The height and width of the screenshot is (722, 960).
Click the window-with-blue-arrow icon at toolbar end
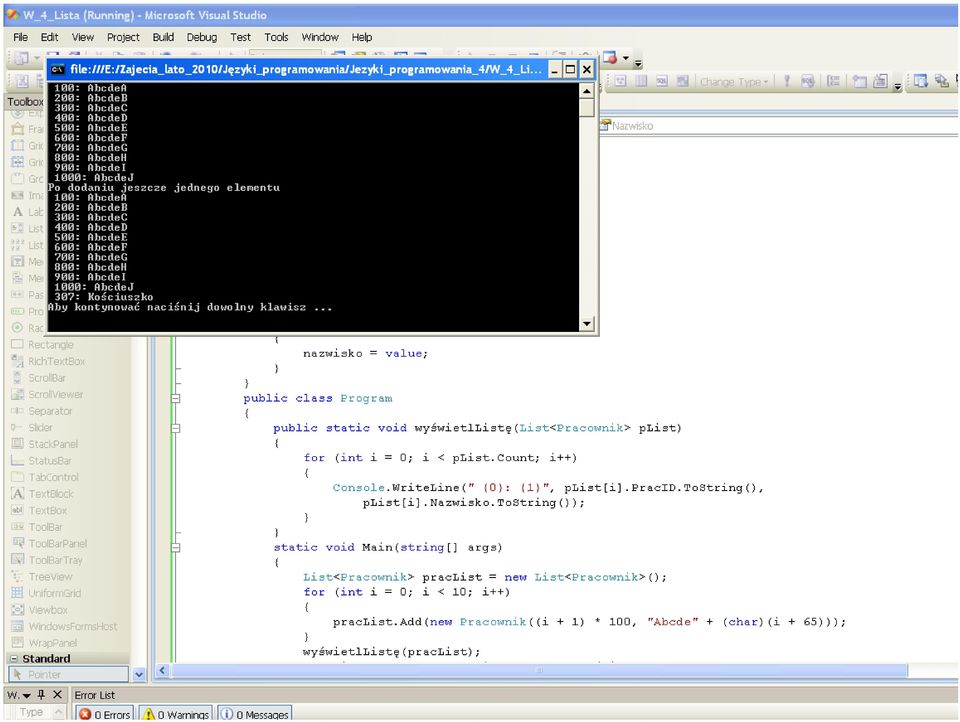pyautogui.click(x=920, y=81)
